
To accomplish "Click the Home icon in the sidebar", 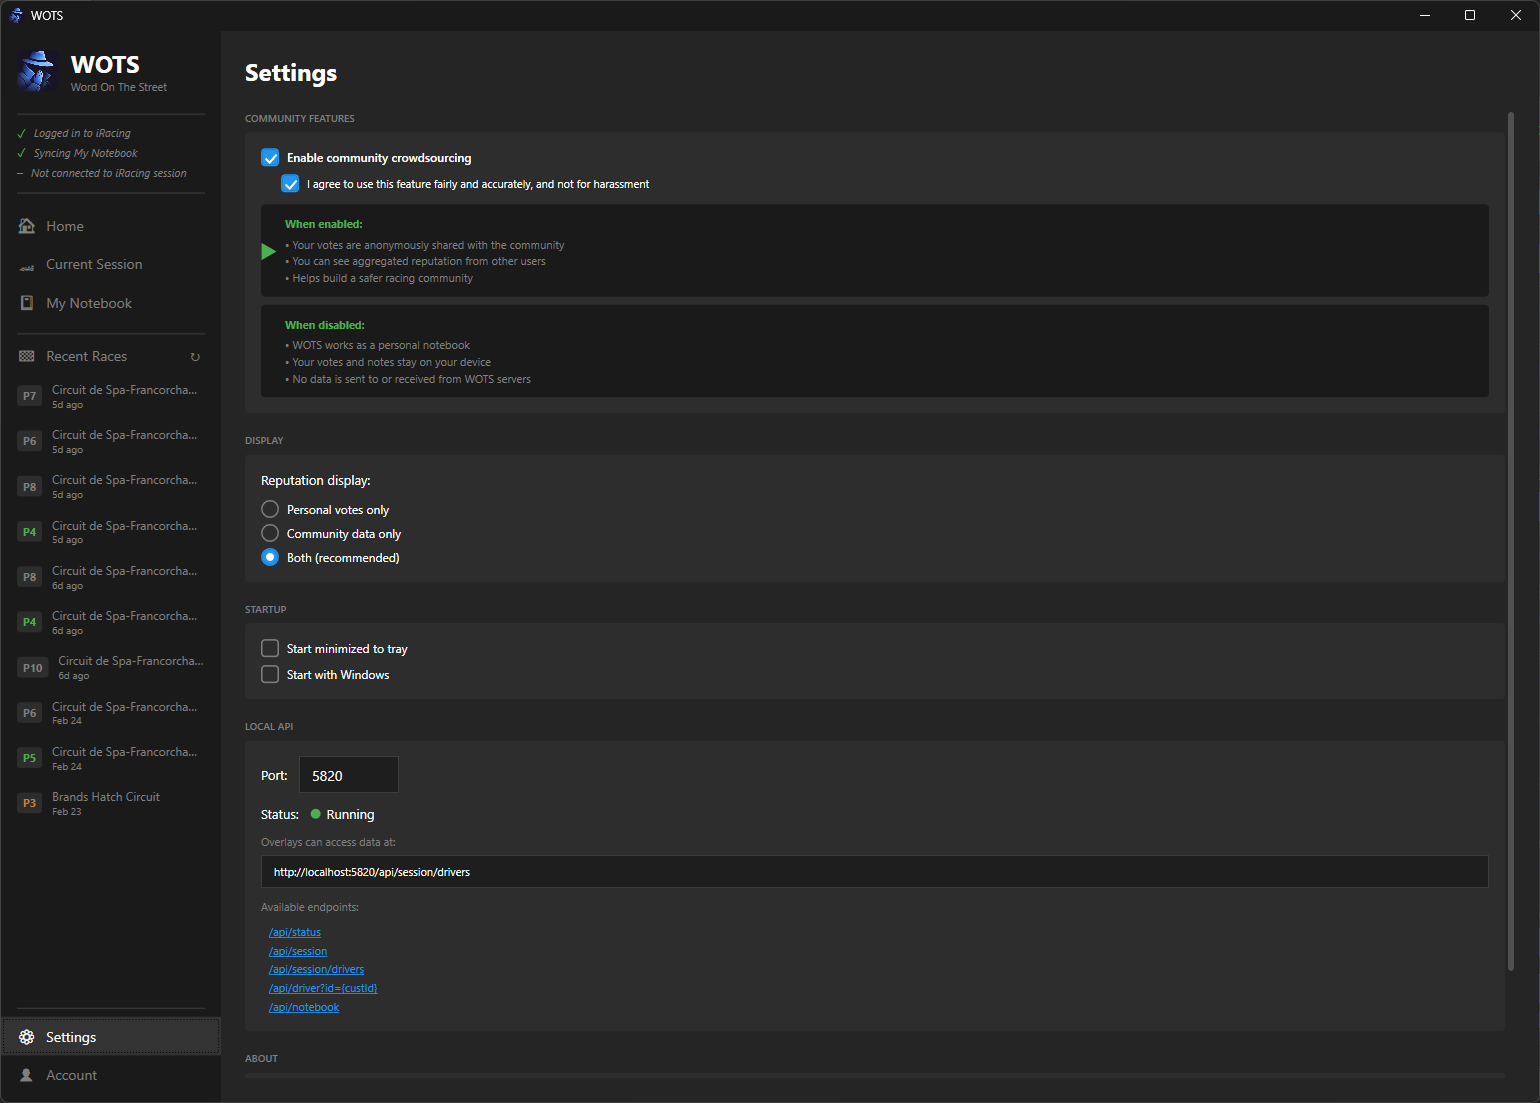I will pos(27,226).
